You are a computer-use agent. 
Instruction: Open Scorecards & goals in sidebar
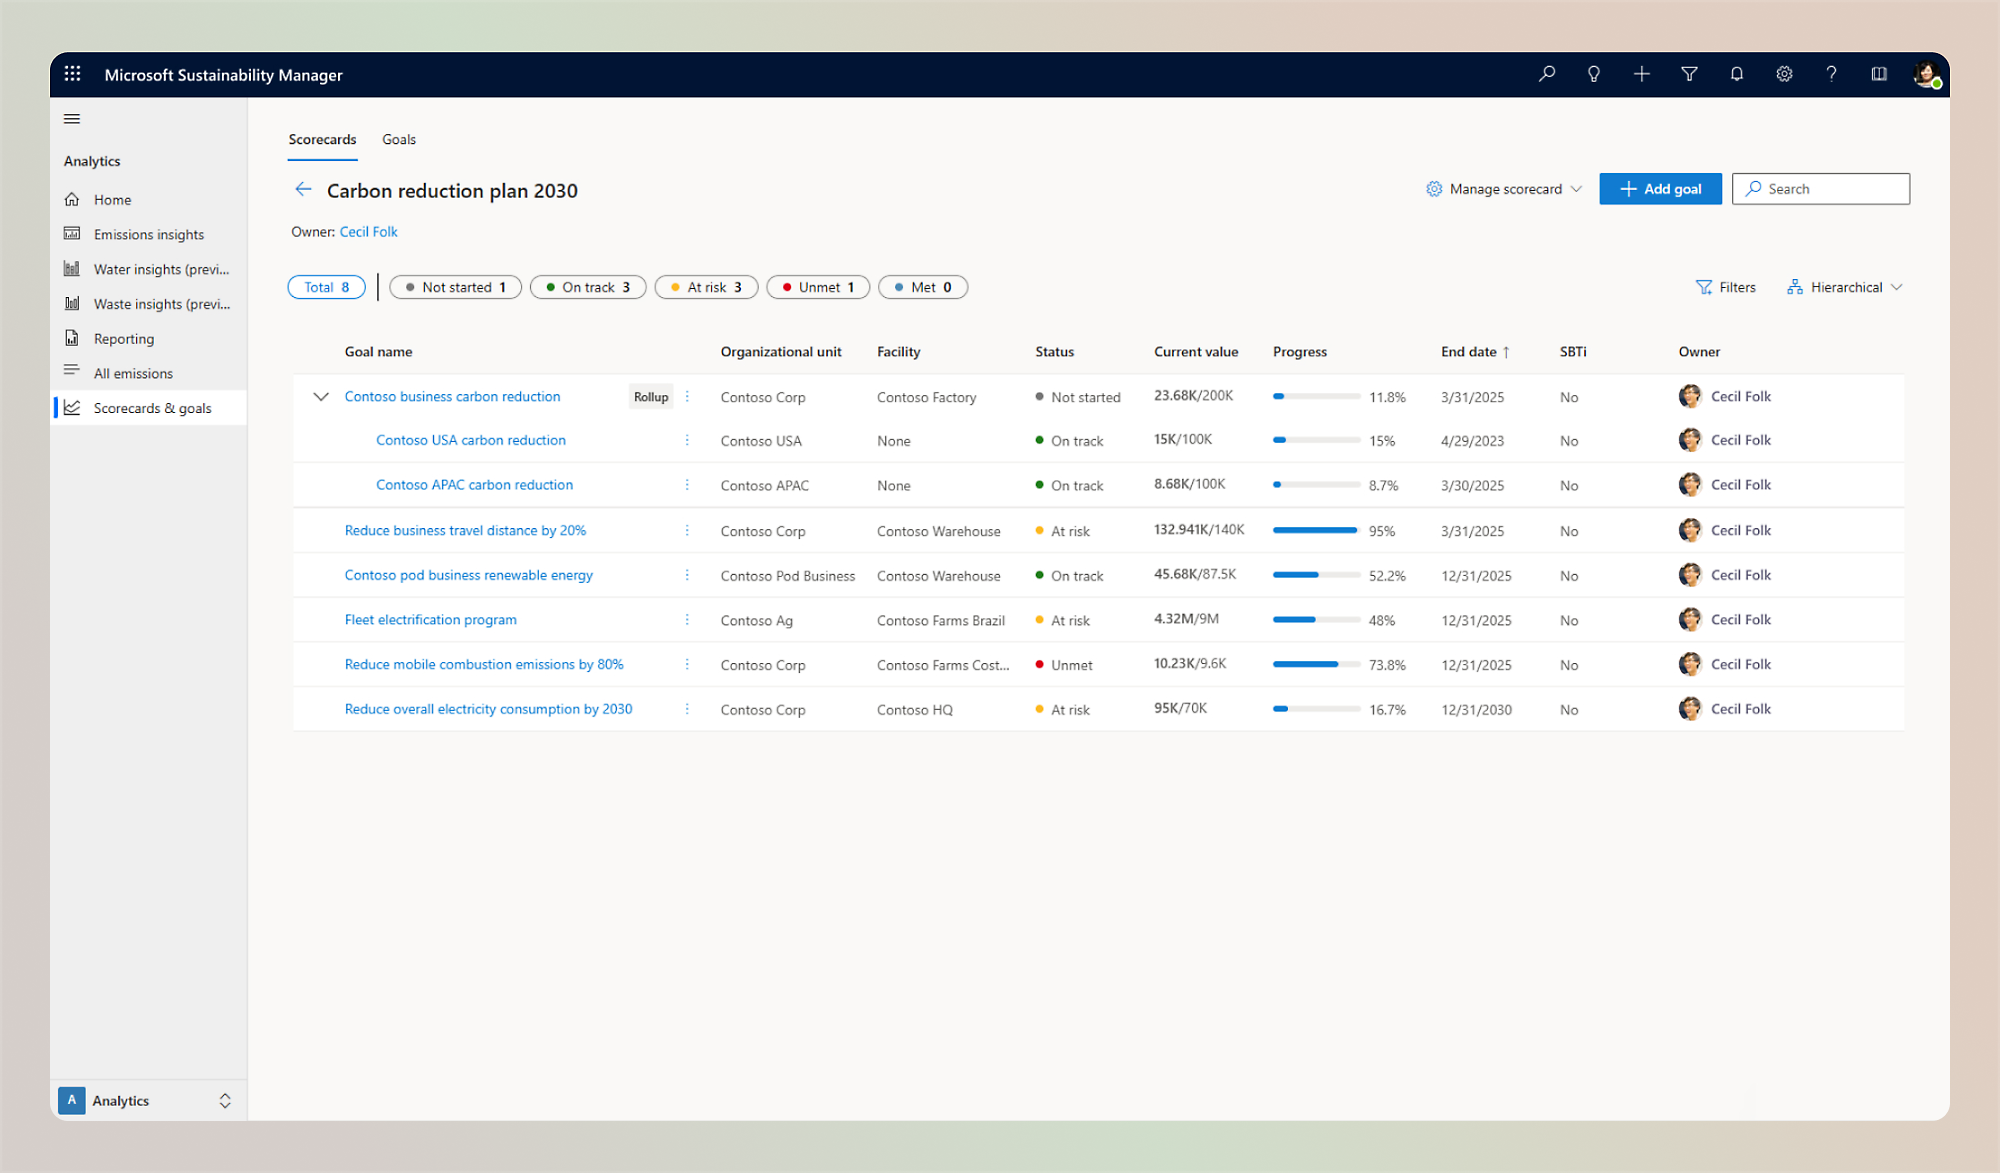coord(148,408)
